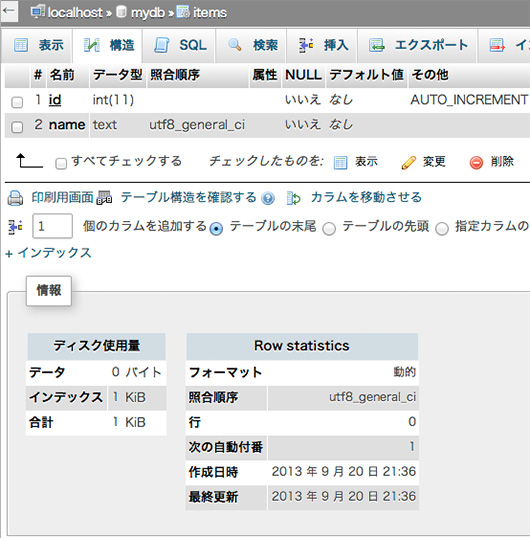Click the printer icon for 印刷用画面
The image size is (530, 538).
click(15, 198)
